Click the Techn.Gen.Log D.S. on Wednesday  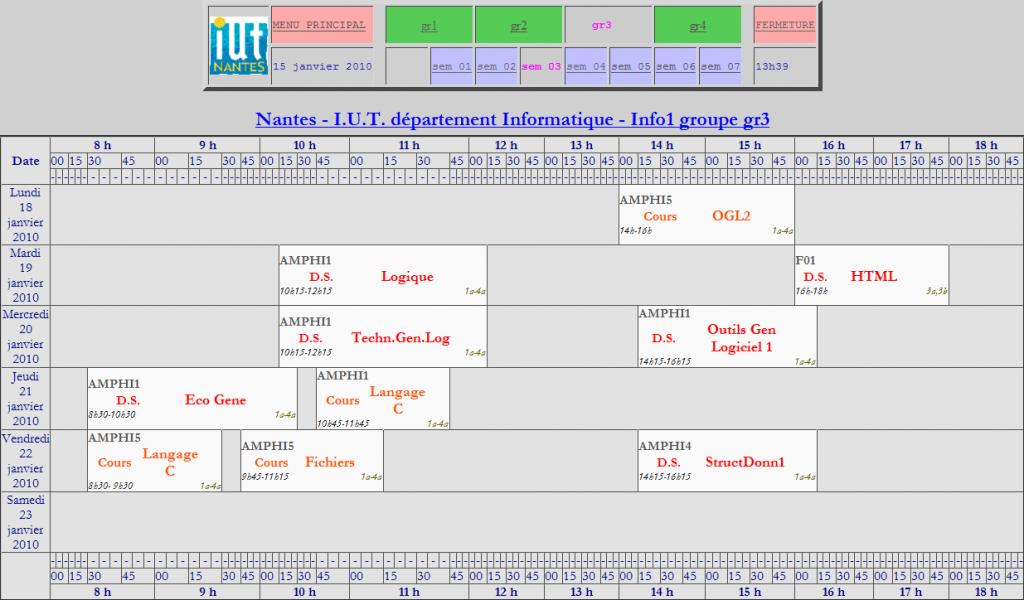pos(383,336)
